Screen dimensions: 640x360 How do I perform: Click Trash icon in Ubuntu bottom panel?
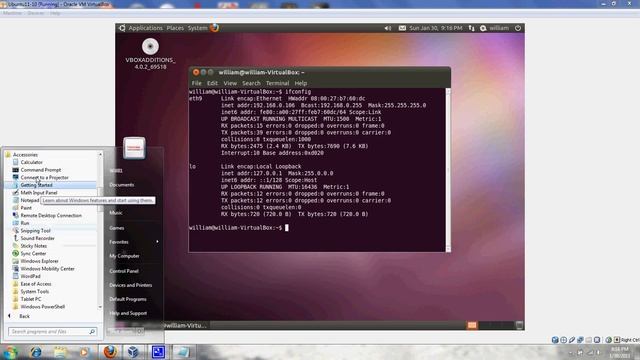519,325
